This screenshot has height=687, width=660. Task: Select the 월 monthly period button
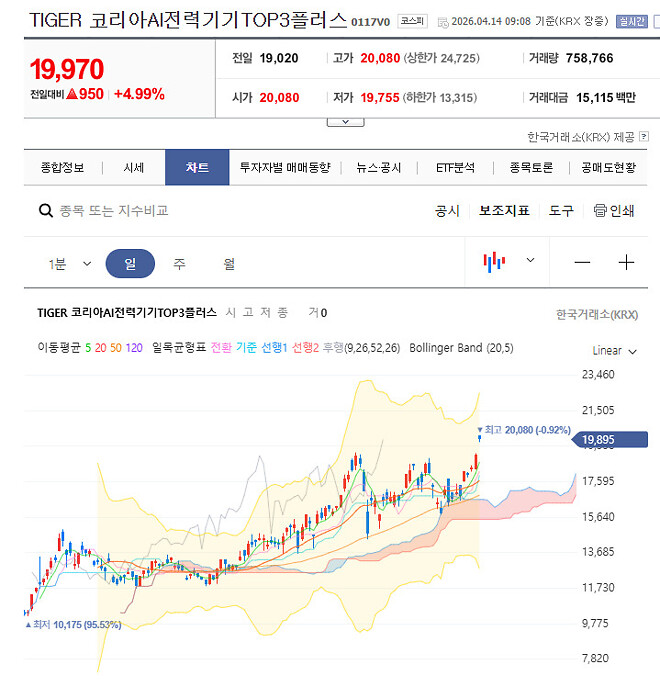tap(229, 263)
